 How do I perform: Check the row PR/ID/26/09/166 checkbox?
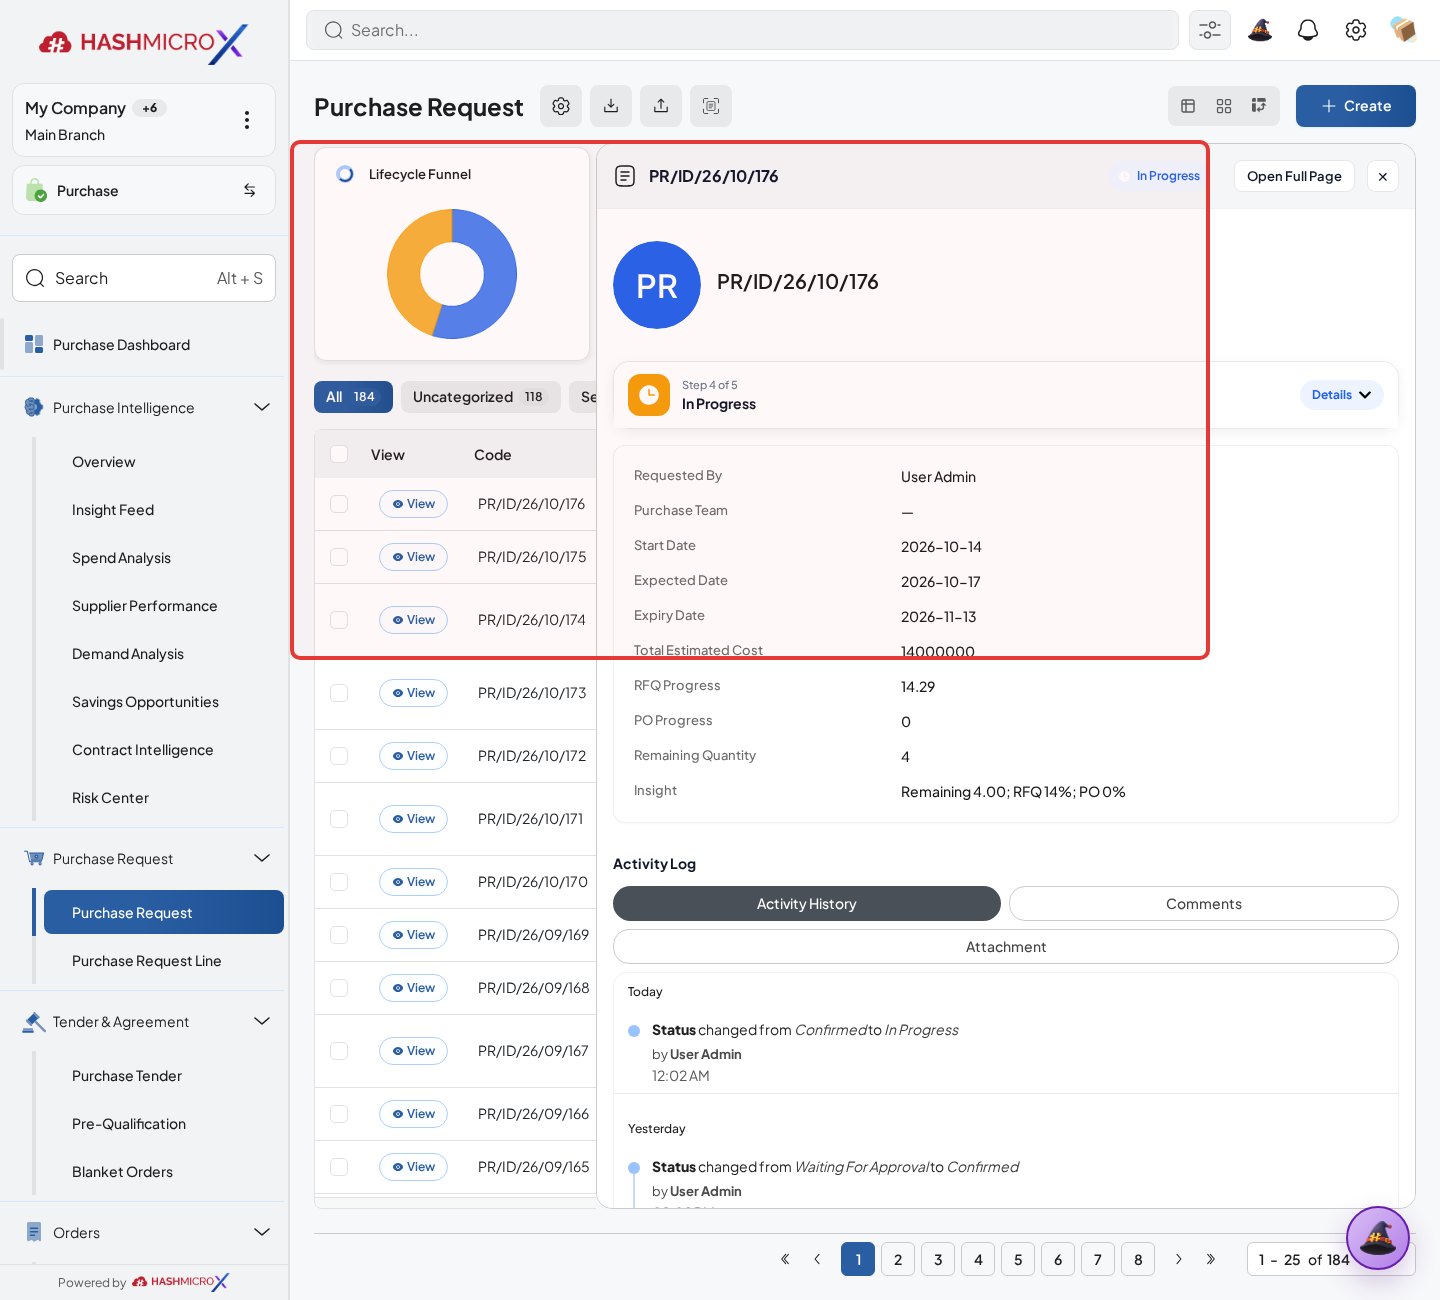click(339, 1114)
